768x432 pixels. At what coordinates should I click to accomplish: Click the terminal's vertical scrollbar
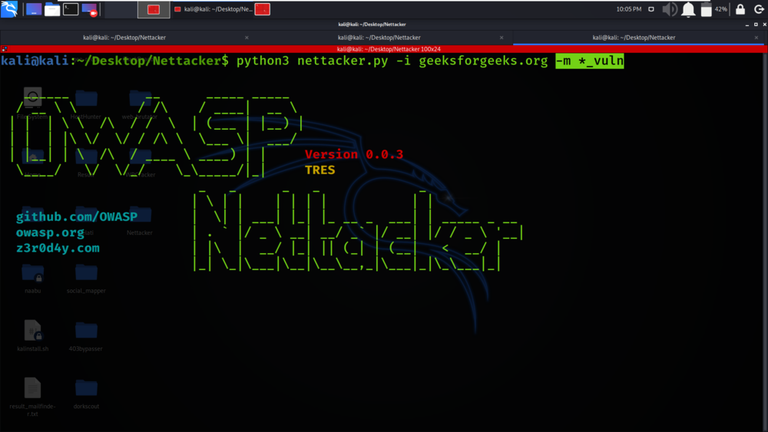[x=765, y=240]
